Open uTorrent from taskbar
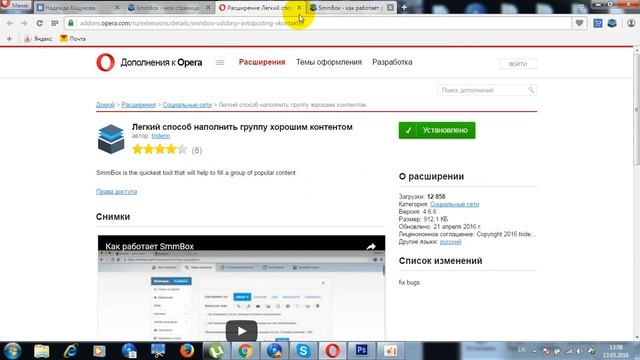The width and height of the screenshot is (640, 360). coord(216,351)
